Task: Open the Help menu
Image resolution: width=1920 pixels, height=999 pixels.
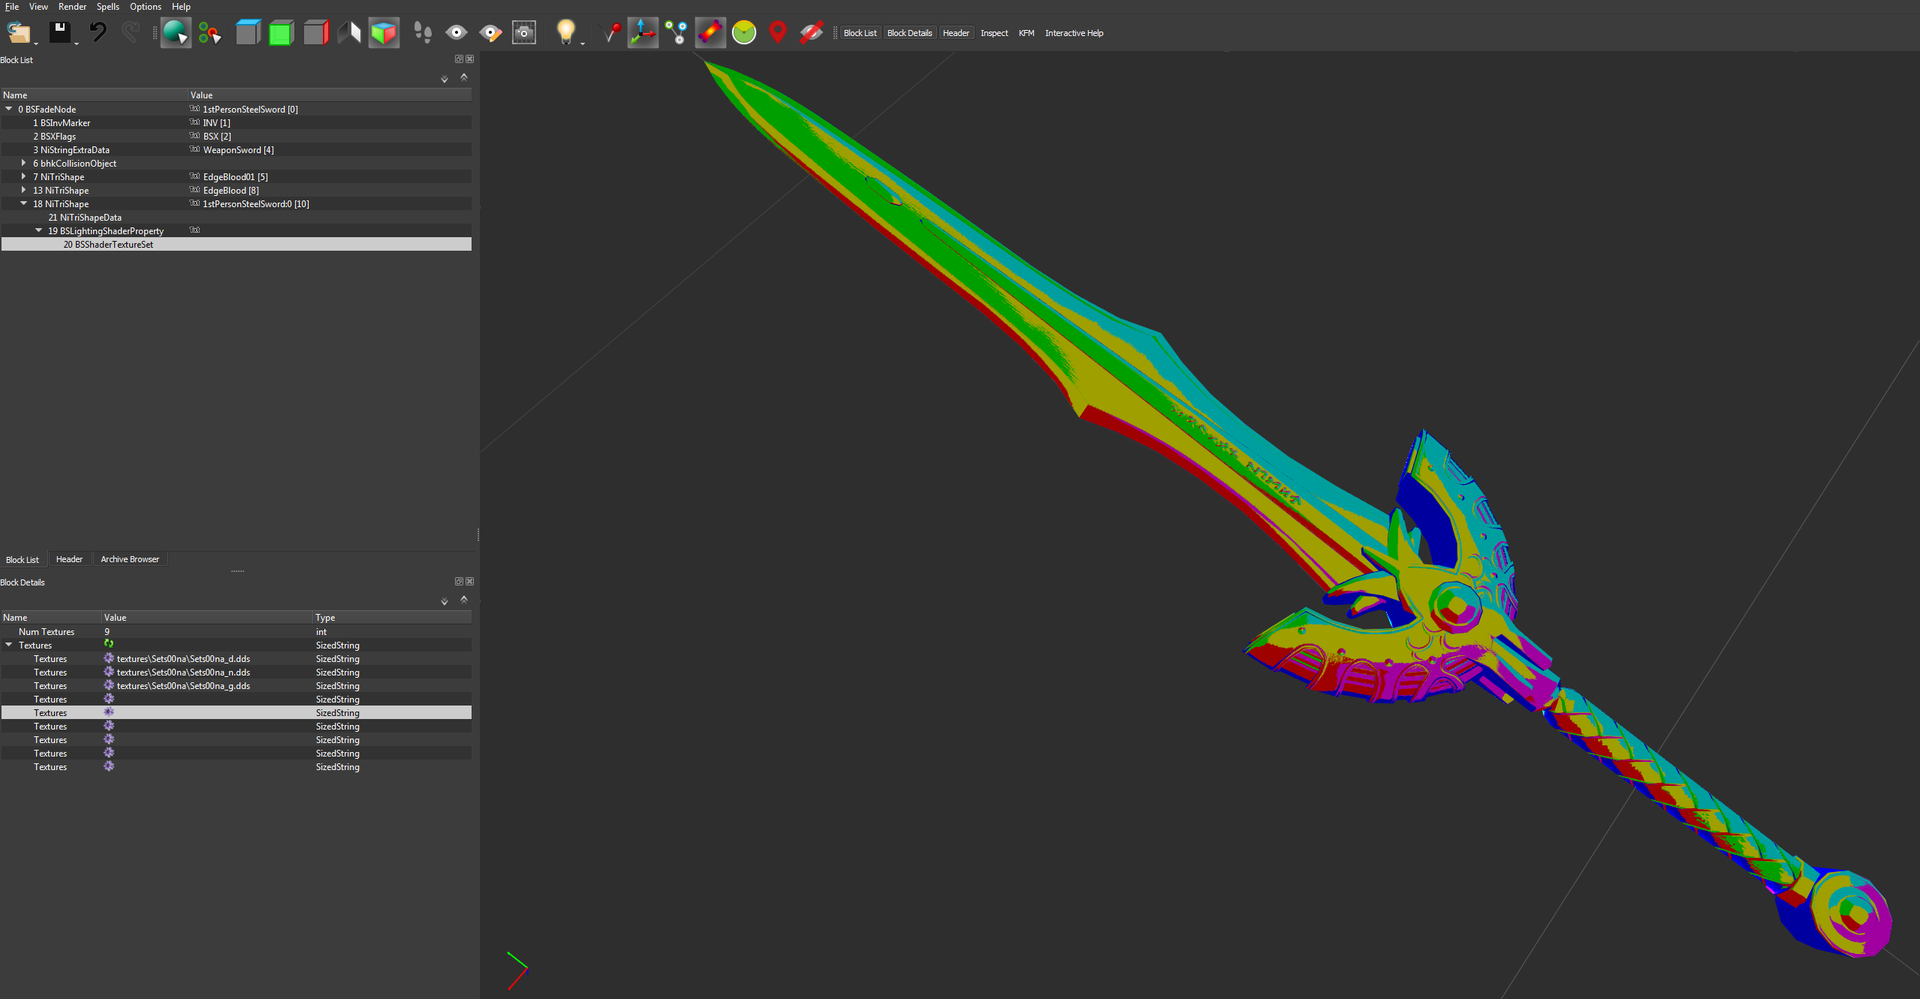Action: tap(181, 7)
